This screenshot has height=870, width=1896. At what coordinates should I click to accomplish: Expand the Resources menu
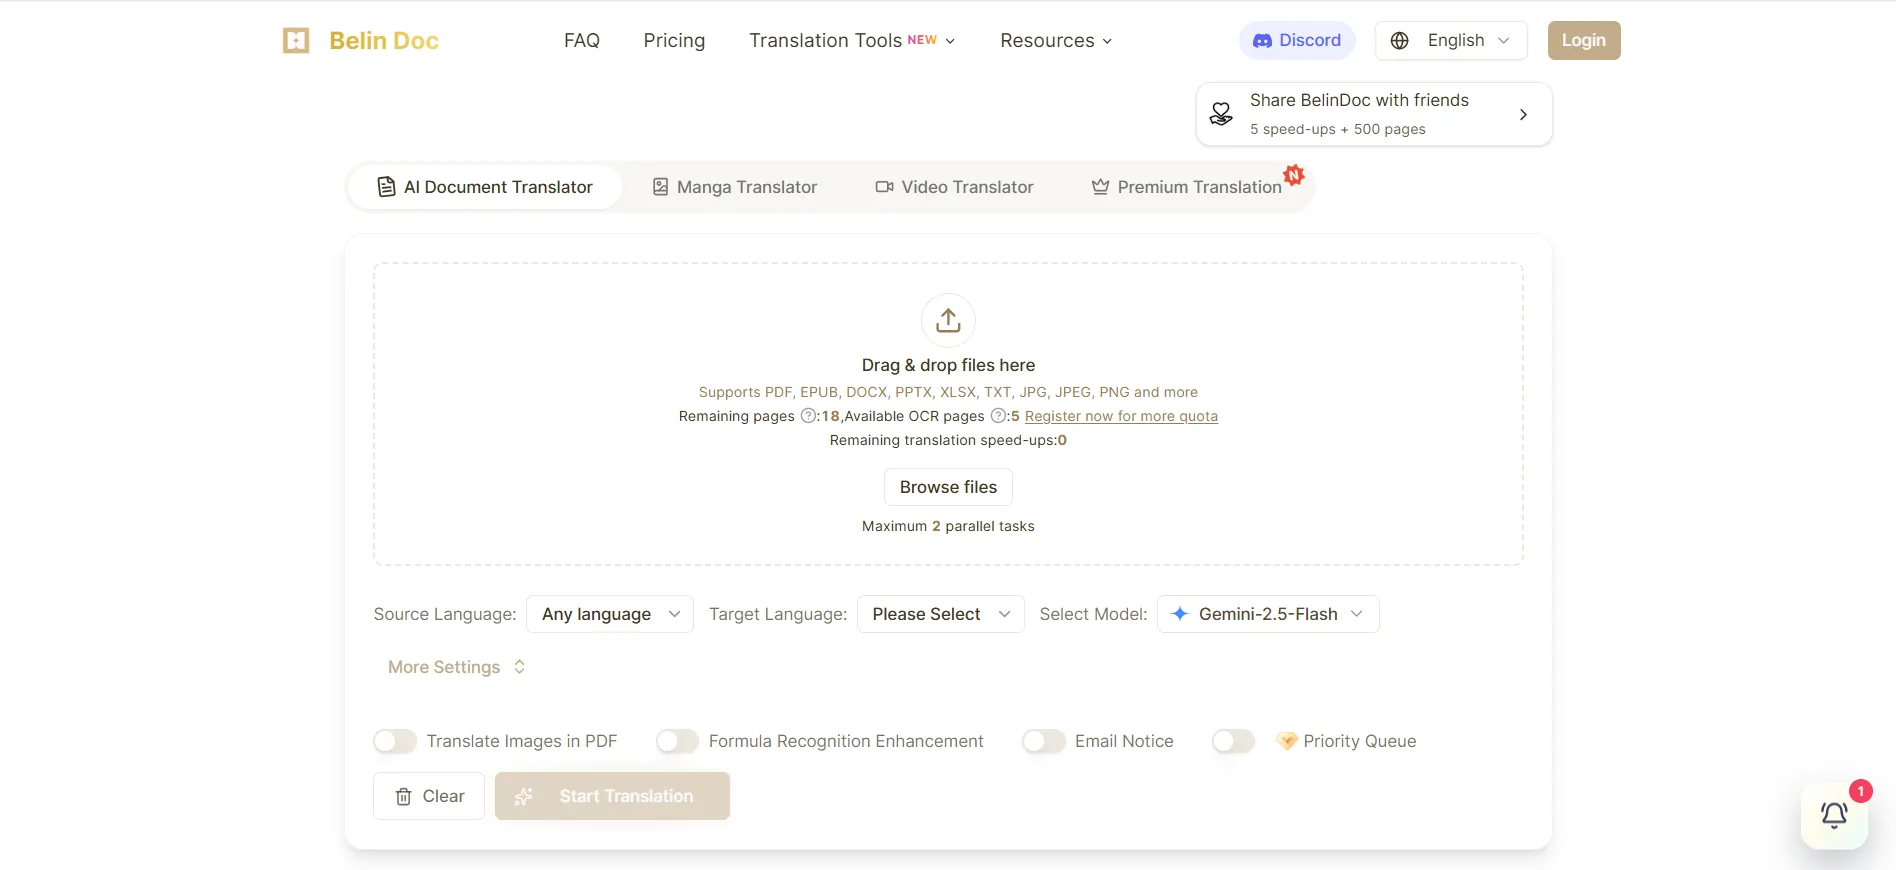coord(1056,40)
